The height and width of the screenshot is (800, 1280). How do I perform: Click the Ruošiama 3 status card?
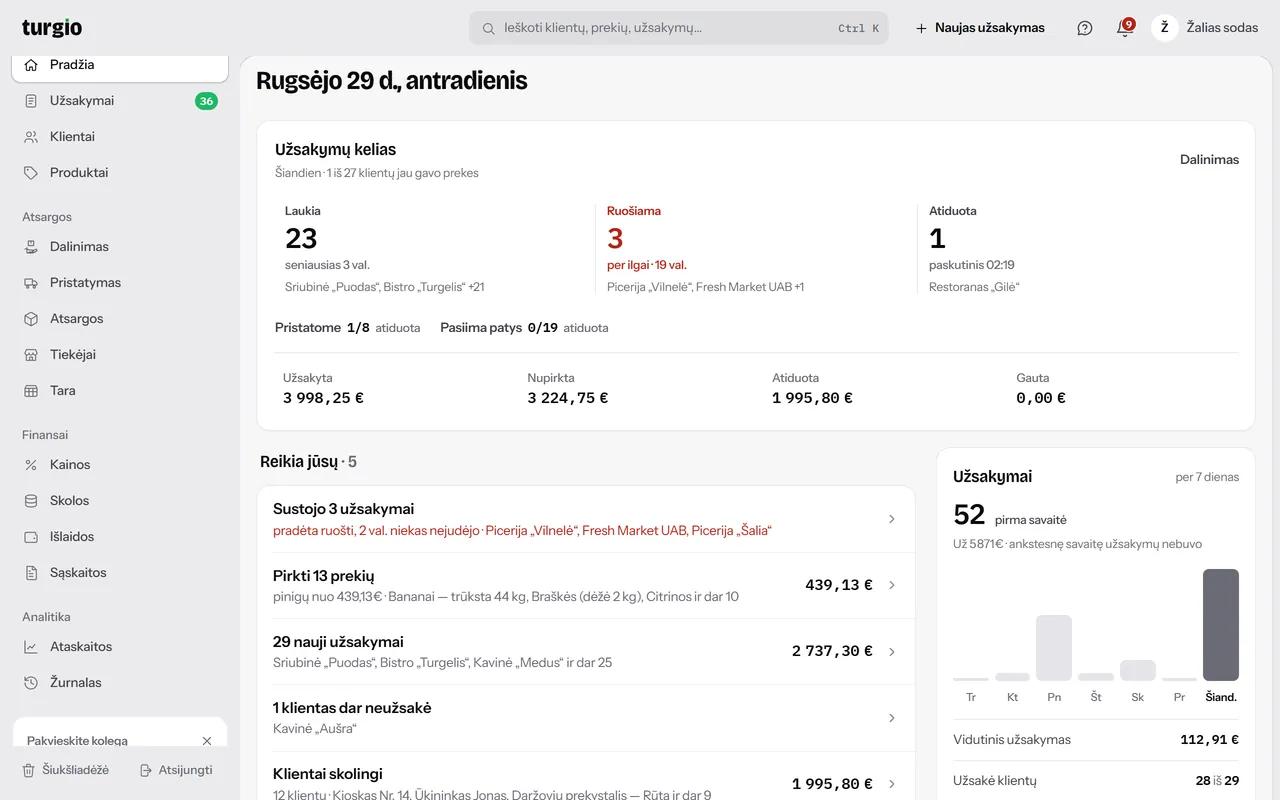756,250
